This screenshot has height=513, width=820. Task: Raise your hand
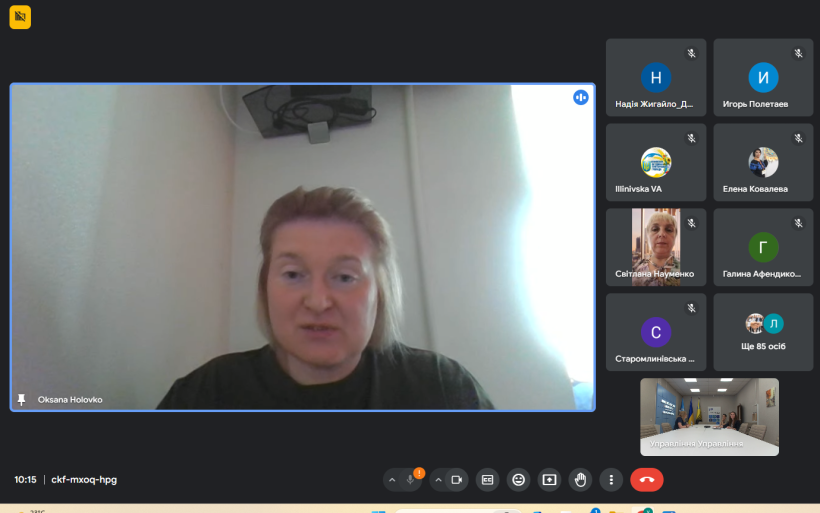click(x=580, y=480)
